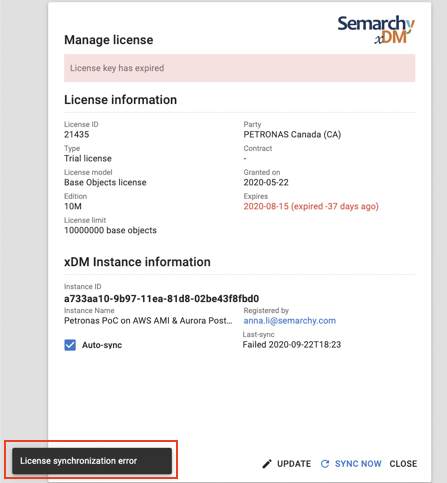Click the pencil icon beside UPDATE
447x483 pixels.
[x=267, y=464]
